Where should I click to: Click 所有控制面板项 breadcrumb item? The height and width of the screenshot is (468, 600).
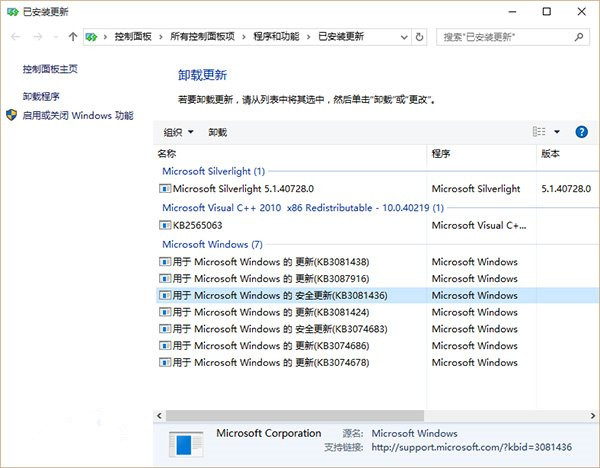(202, 37)
